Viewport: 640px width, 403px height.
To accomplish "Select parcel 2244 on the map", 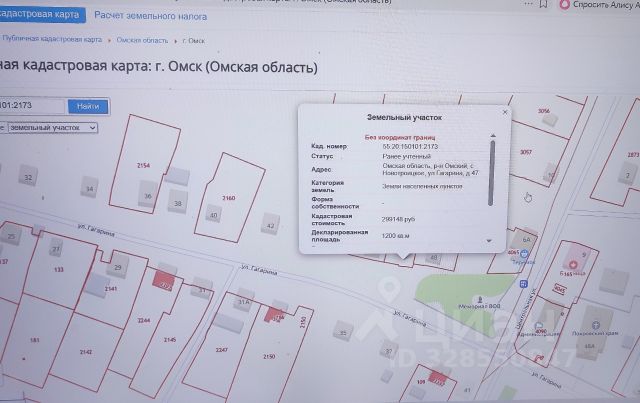I will click(144, 321).
